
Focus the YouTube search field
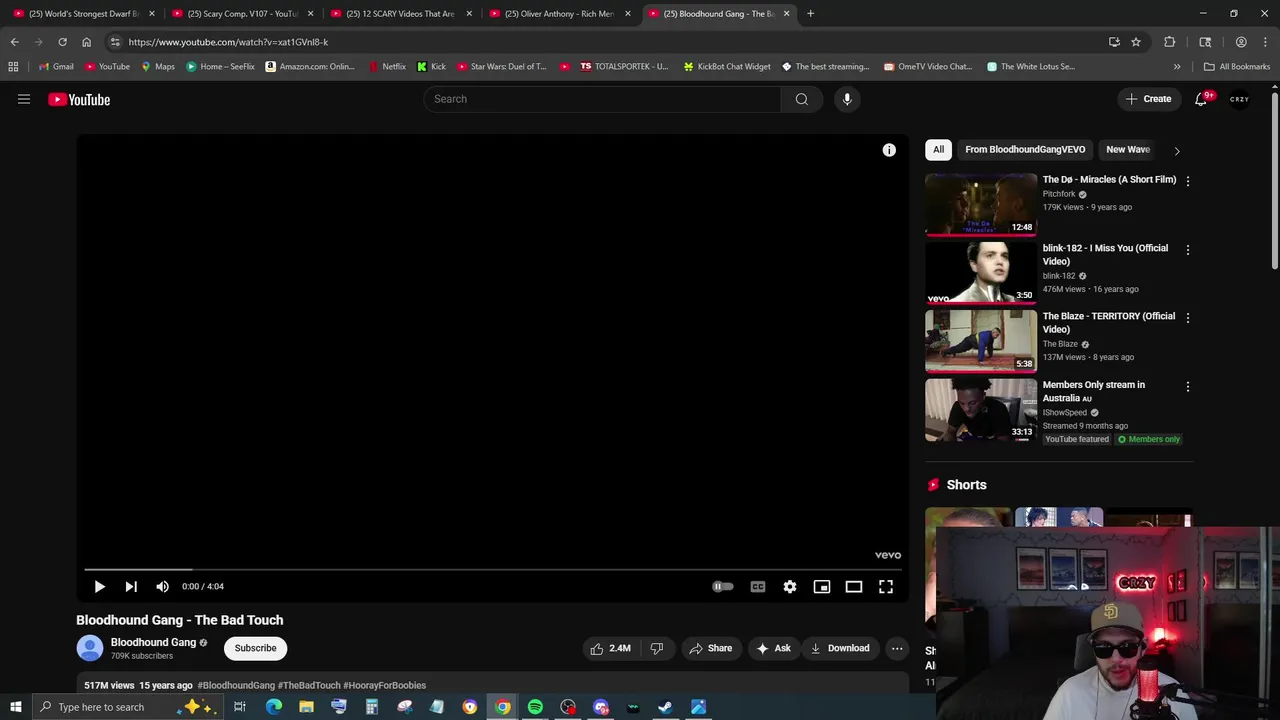point(602,99)
